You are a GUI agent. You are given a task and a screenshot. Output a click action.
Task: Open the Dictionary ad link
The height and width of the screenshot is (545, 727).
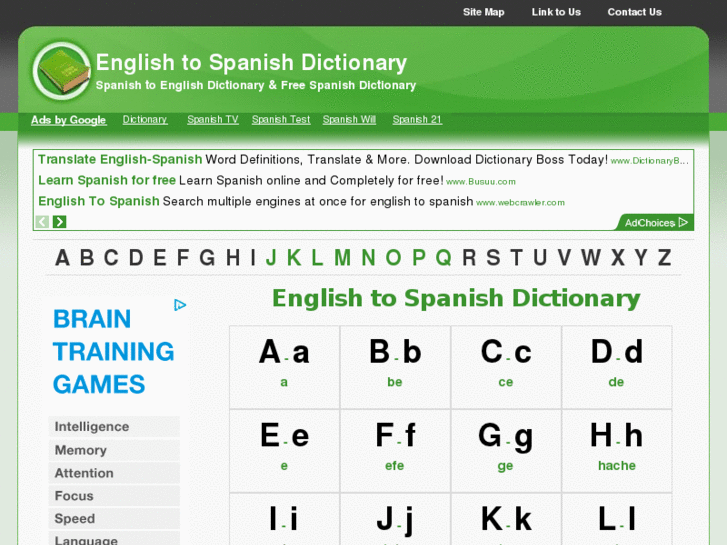pyautogui.click(x=145, y=120)
